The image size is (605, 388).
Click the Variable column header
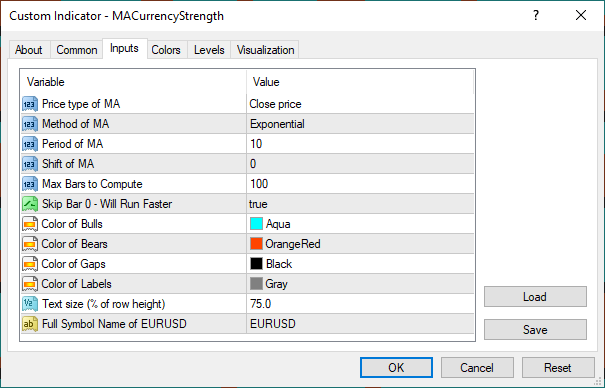pos(133,82)
